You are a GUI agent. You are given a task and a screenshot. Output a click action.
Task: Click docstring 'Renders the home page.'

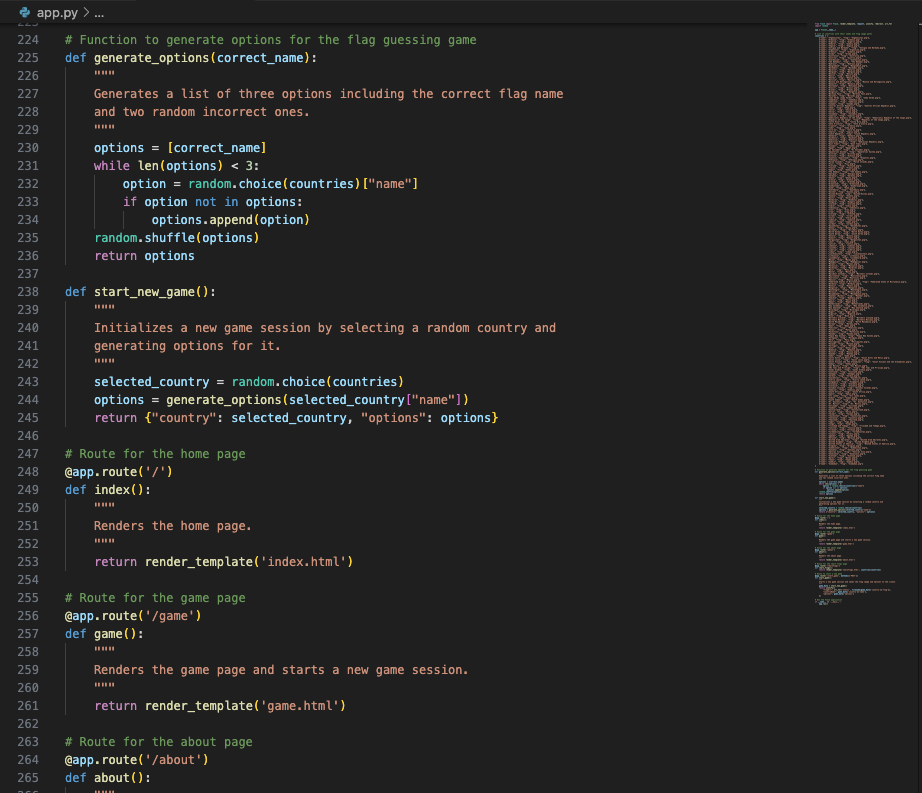(173, 526)
